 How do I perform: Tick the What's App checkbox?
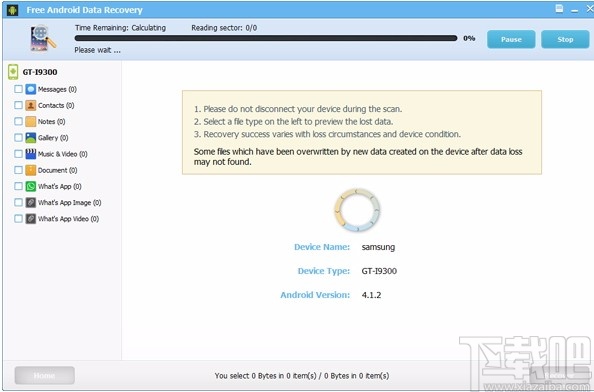click(x=18, y=186)
